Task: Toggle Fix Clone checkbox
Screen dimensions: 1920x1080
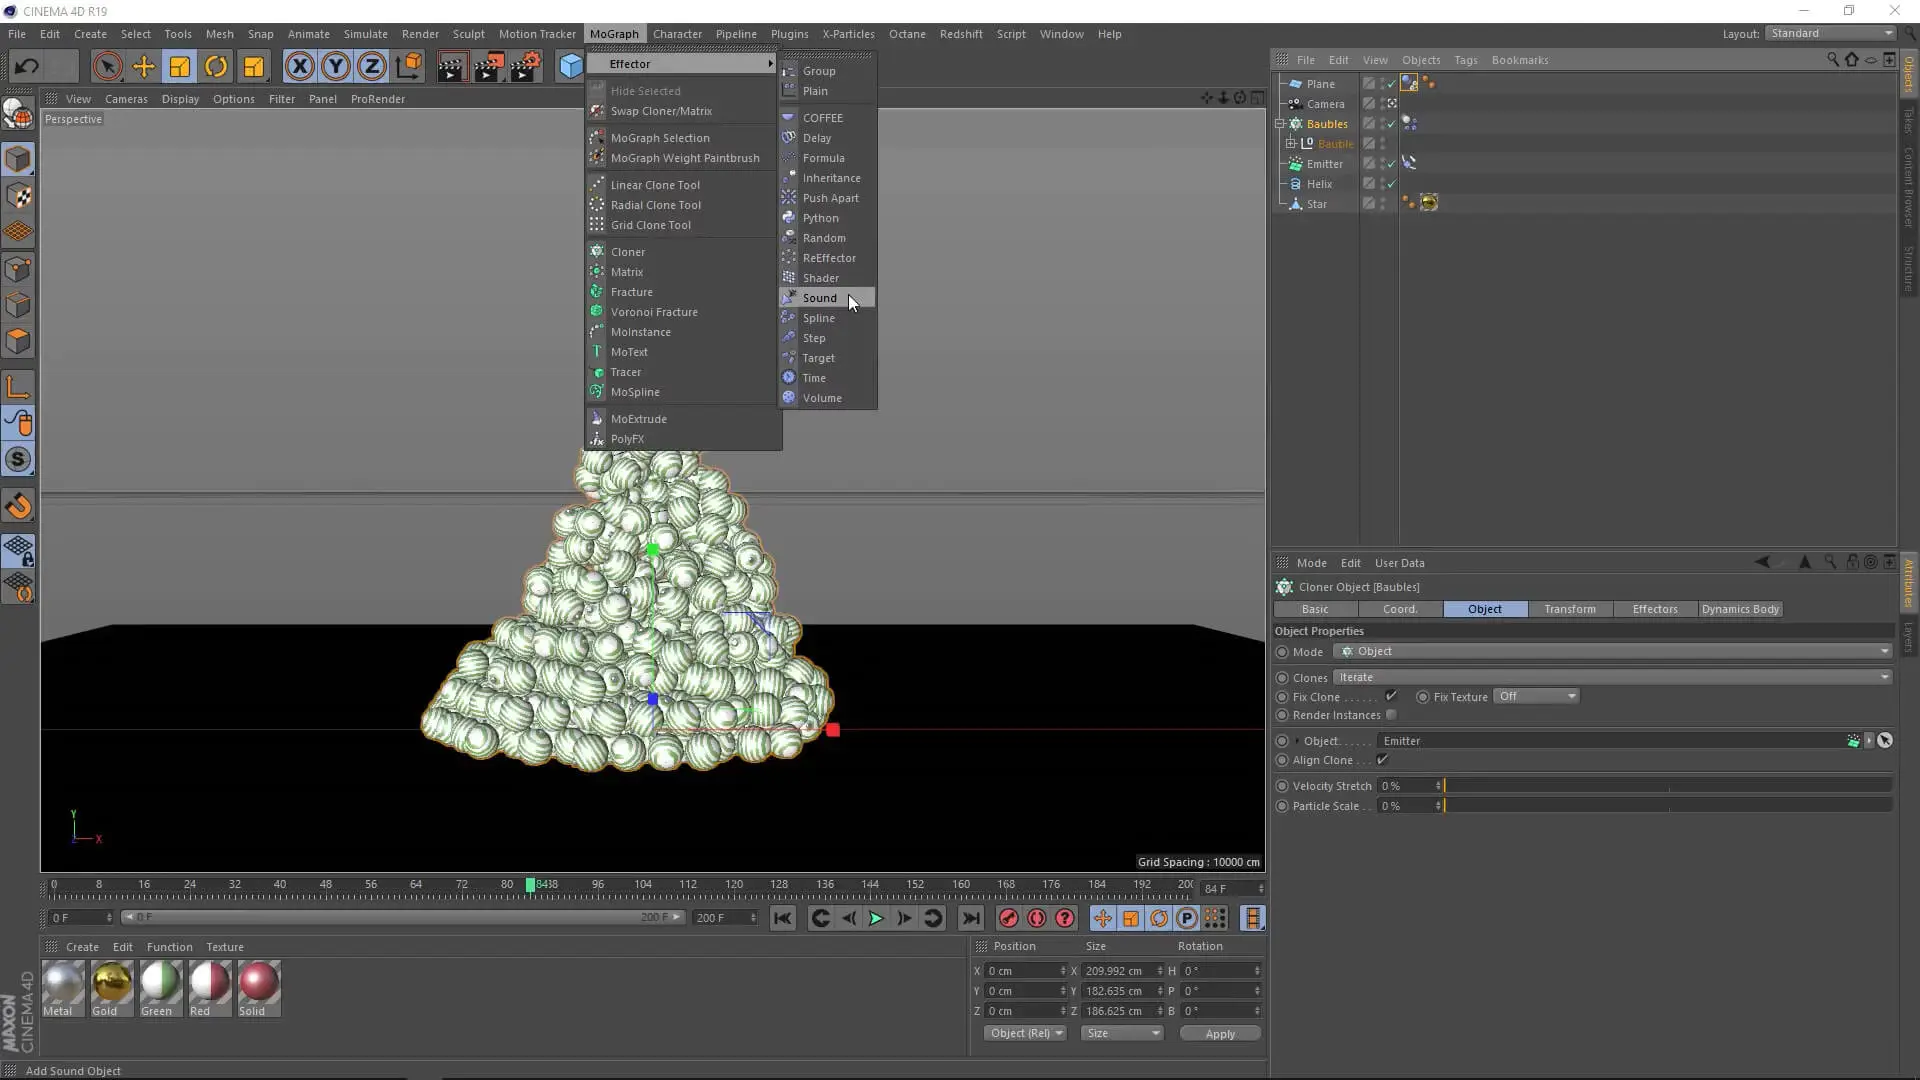Action: tap(1391, 696)
